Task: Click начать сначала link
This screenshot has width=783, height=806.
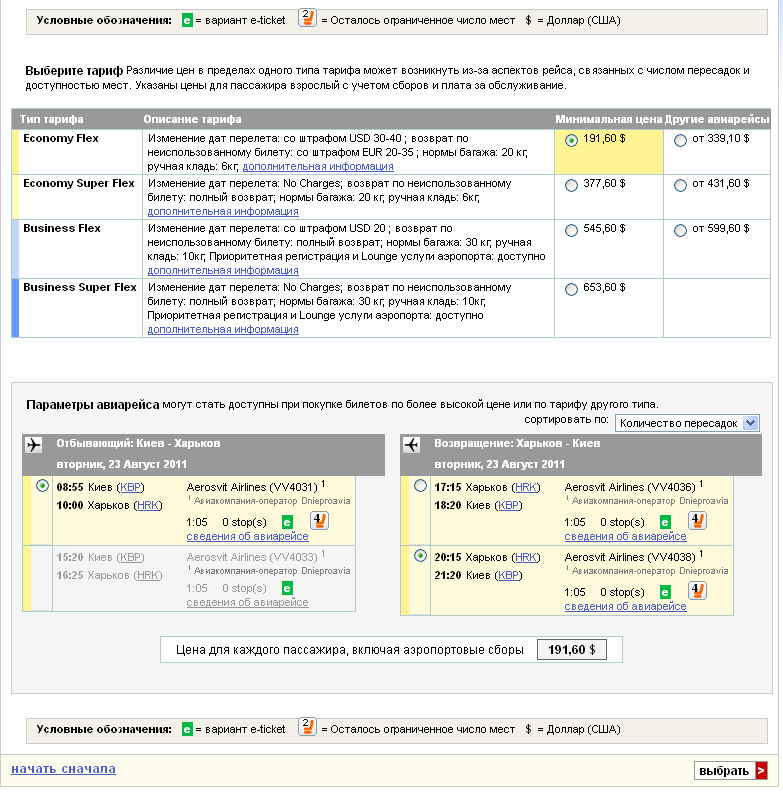Action: (63, 769)
